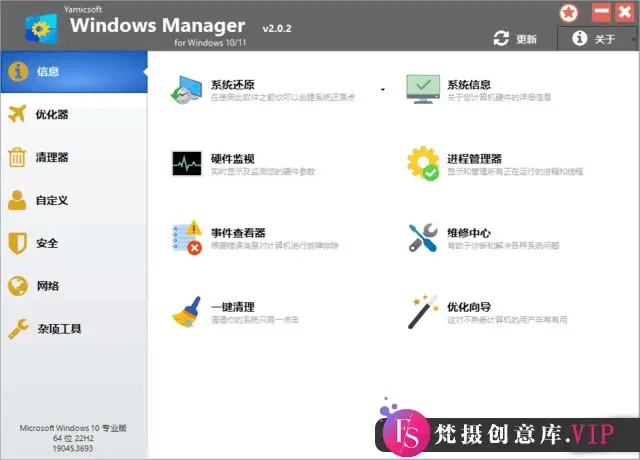Screen dimensions: 640x460
Task: Click the description under 事件查看器
Action: click(275, 246)
